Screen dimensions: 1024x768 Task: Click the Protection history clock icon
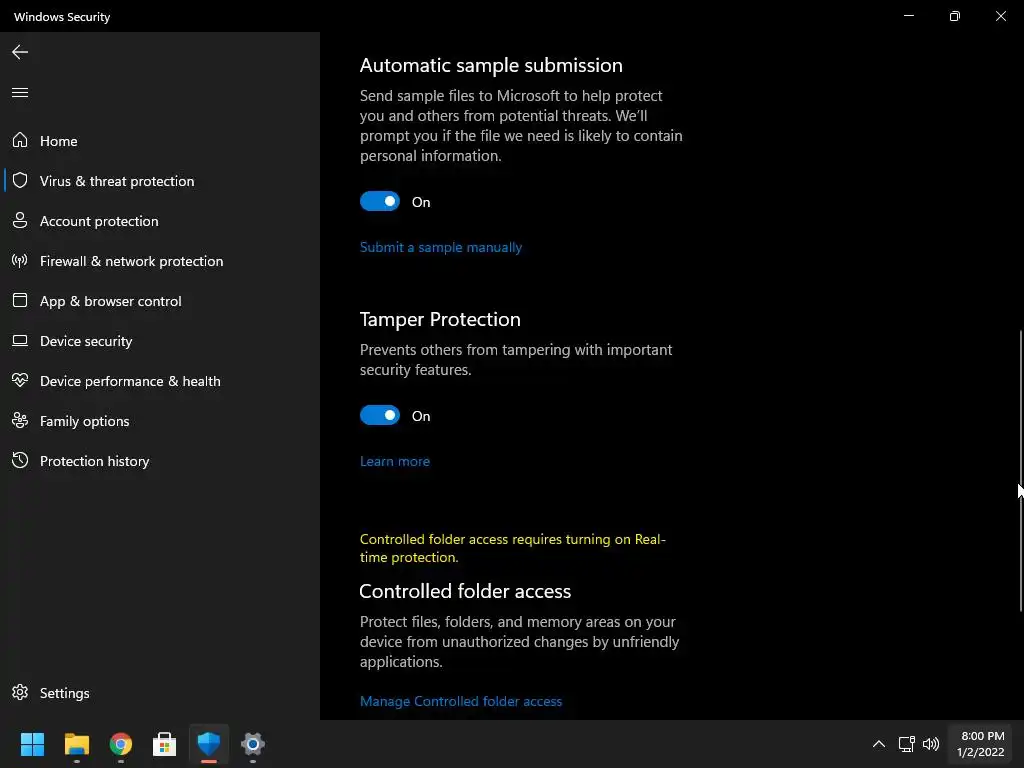20,460
